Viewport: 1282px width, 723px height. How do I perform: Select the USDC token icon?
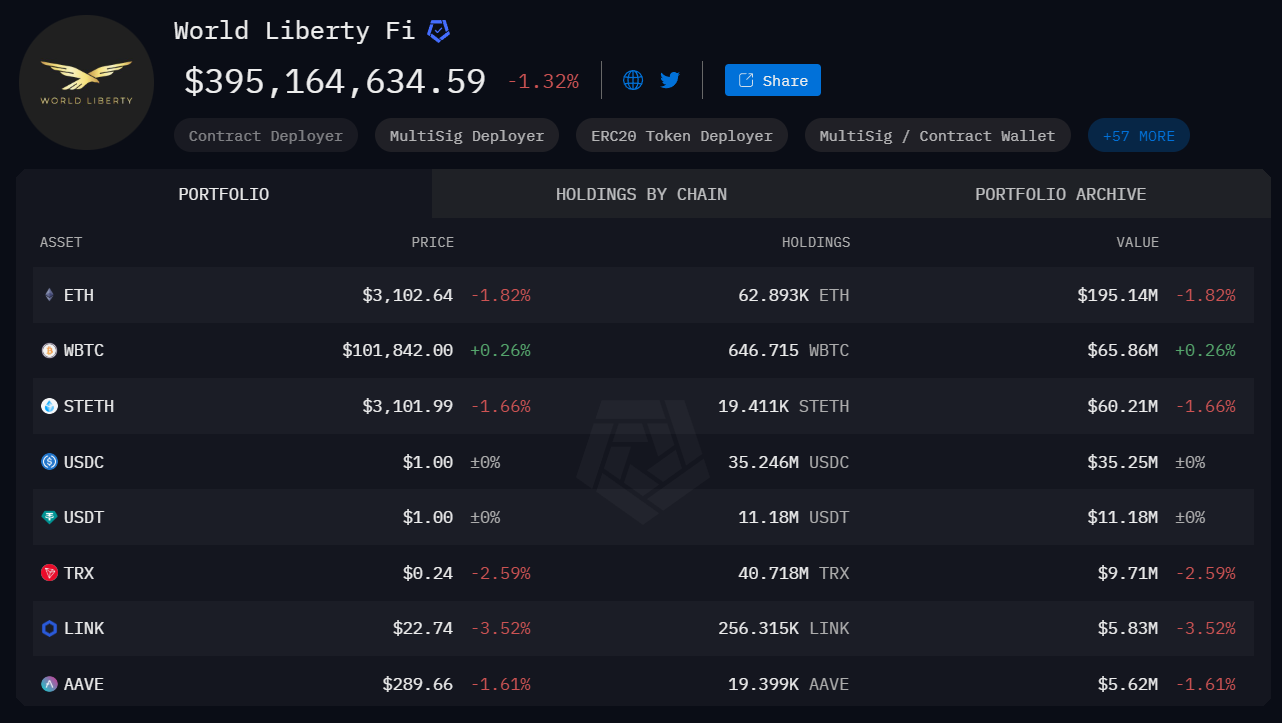tap(49, 462)
